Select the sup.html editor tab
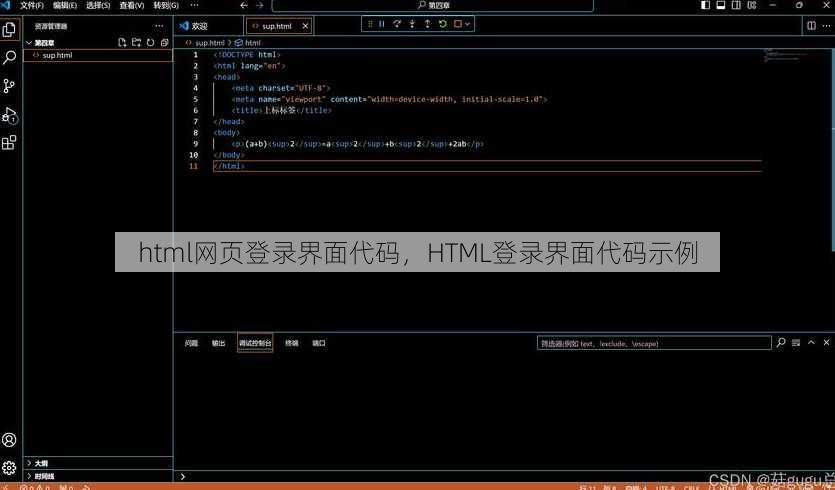This screenshot has height=490, width=835. [x=277, y=26]
